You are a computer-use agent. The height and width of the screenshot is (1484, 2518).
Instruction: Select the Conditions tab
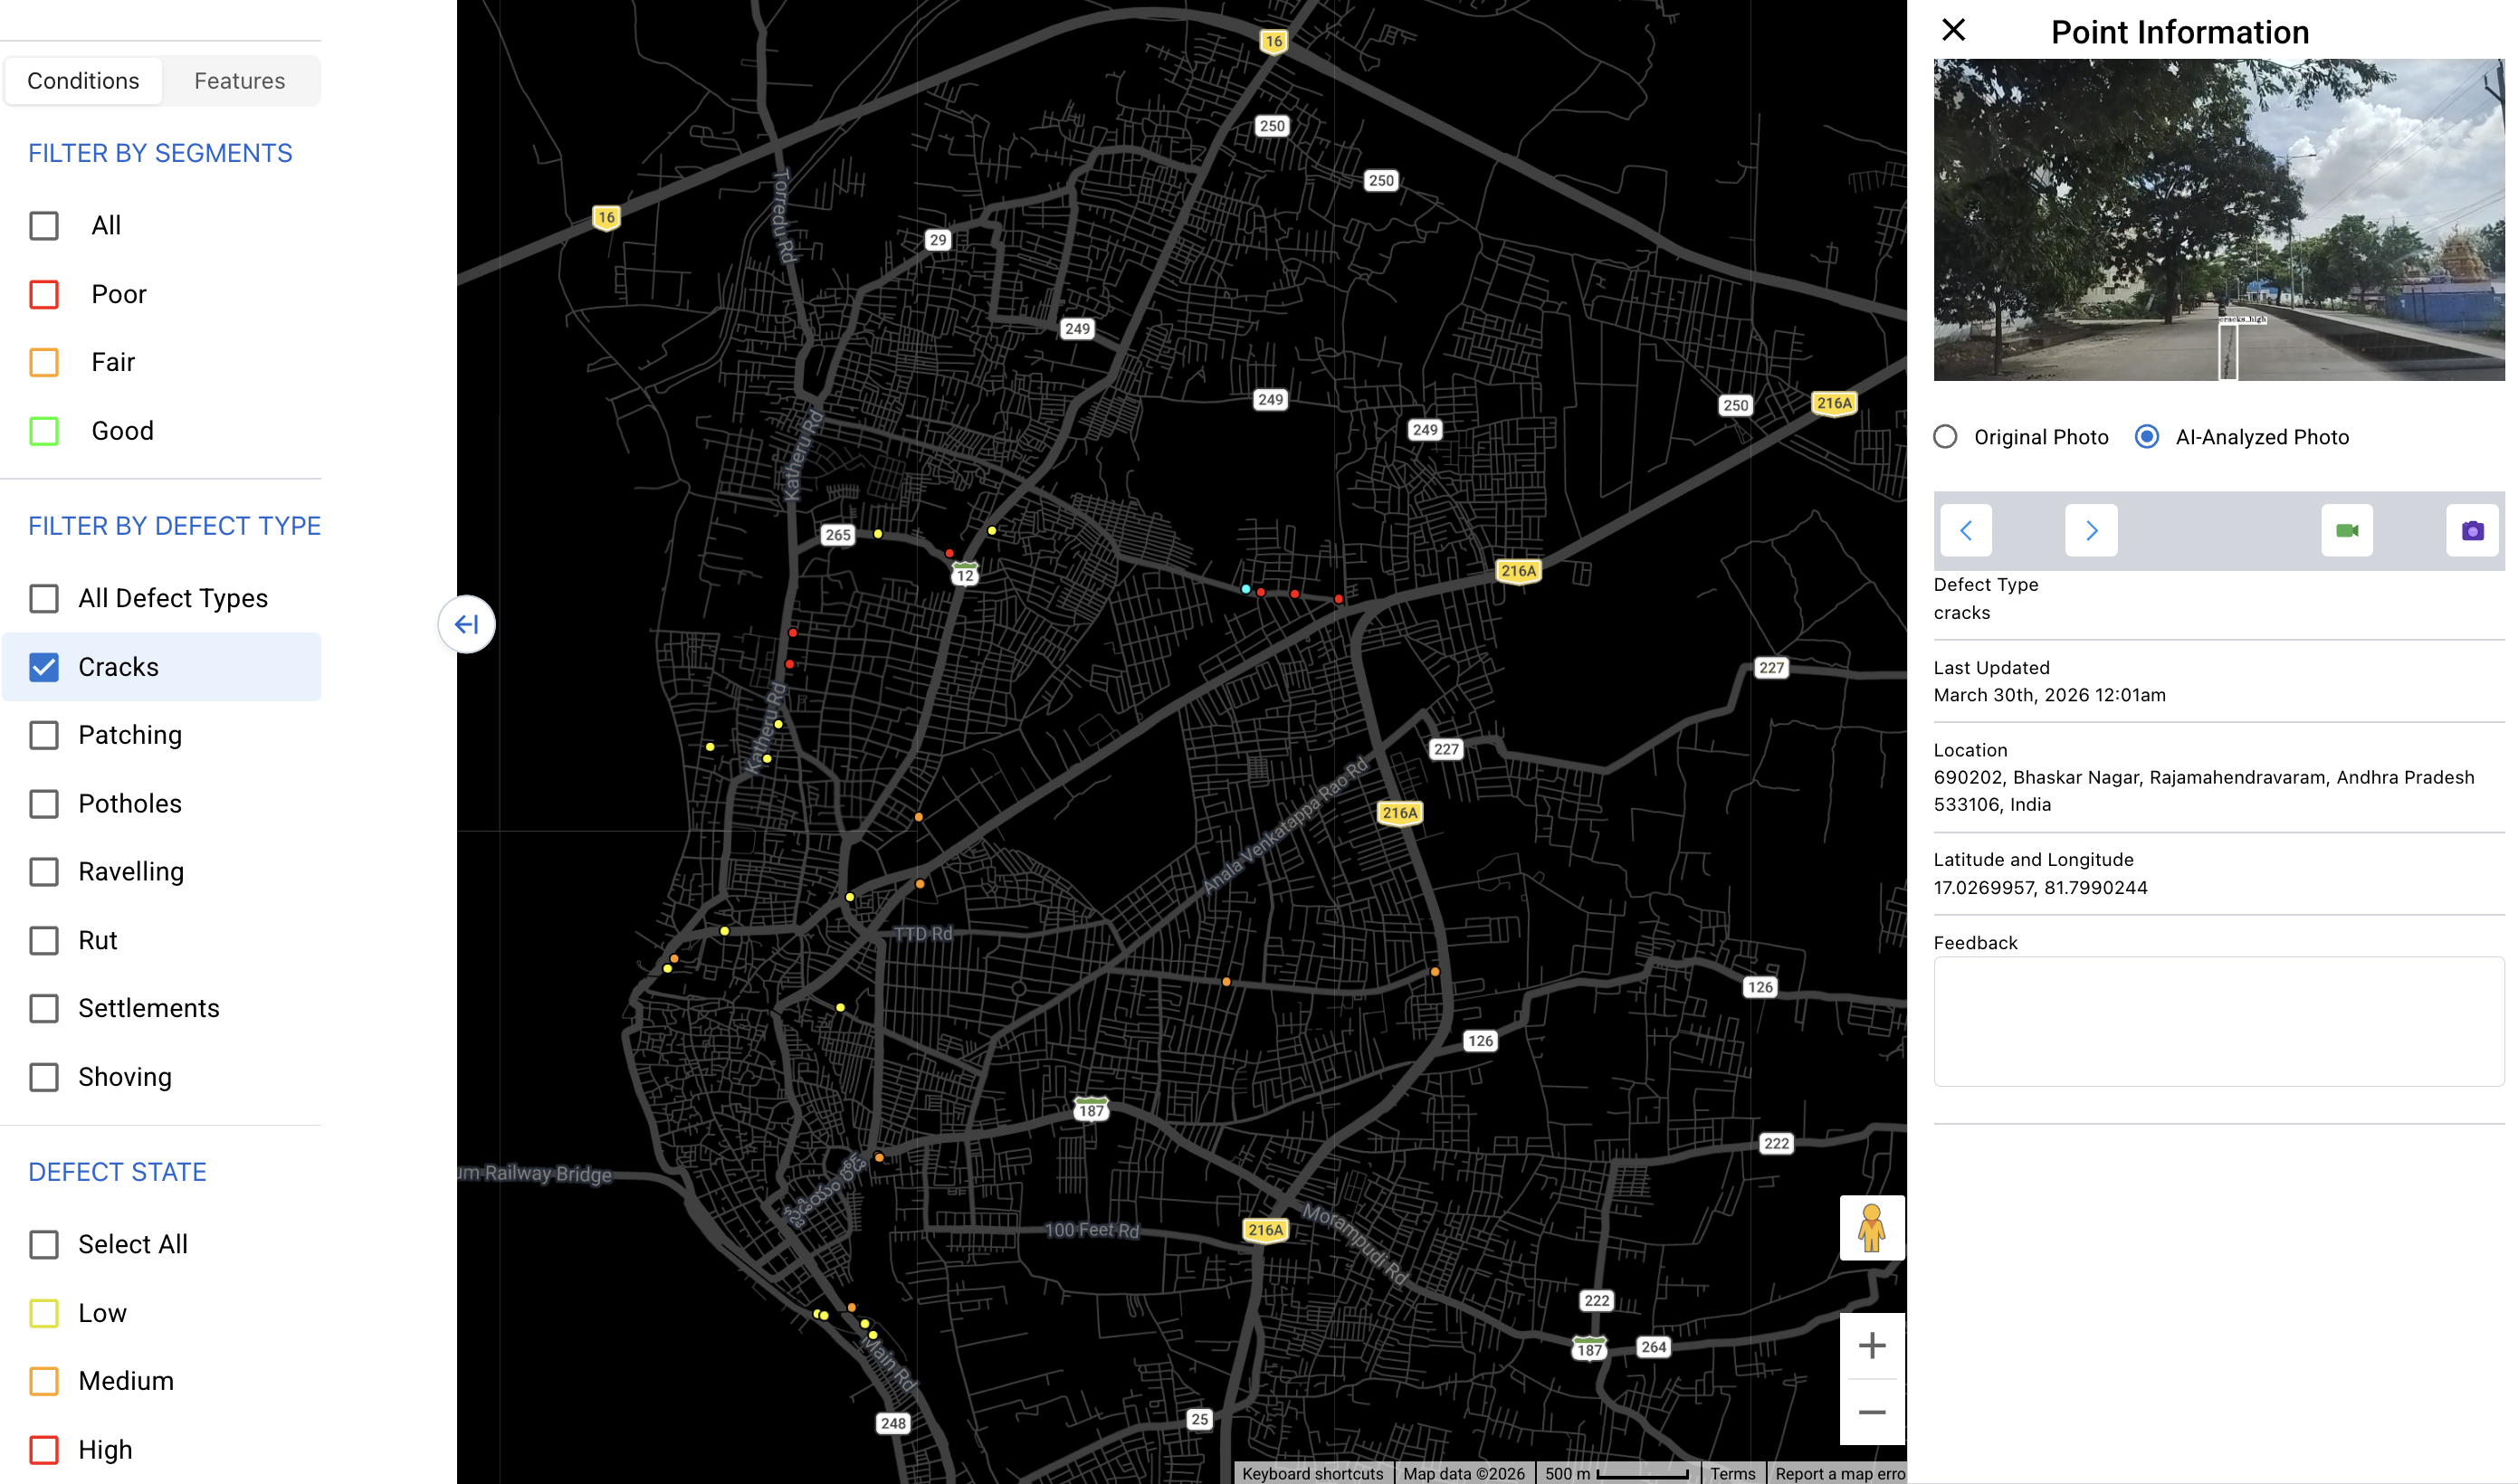tap(83, 81)
